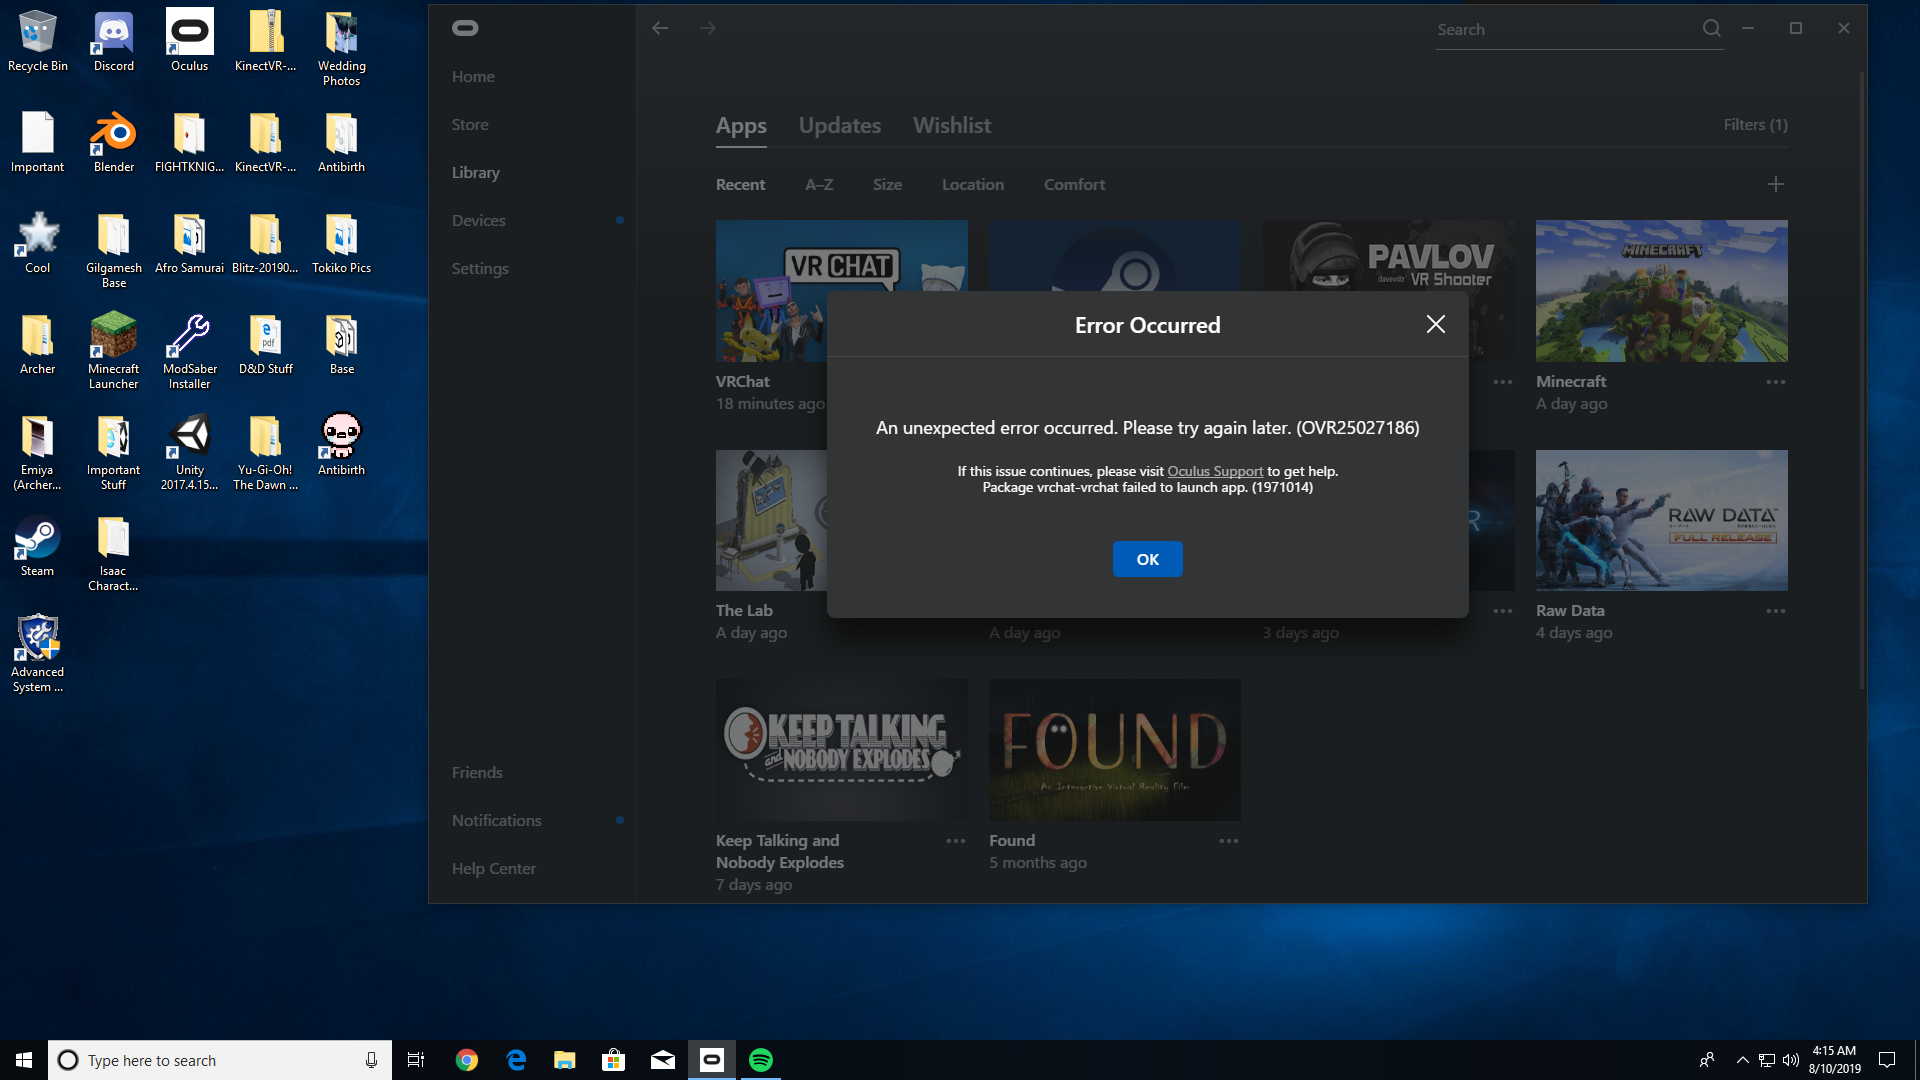Click the forward arrow in Oculus app
This screenshot has height=1080, width=1920.
click(708, 28)
